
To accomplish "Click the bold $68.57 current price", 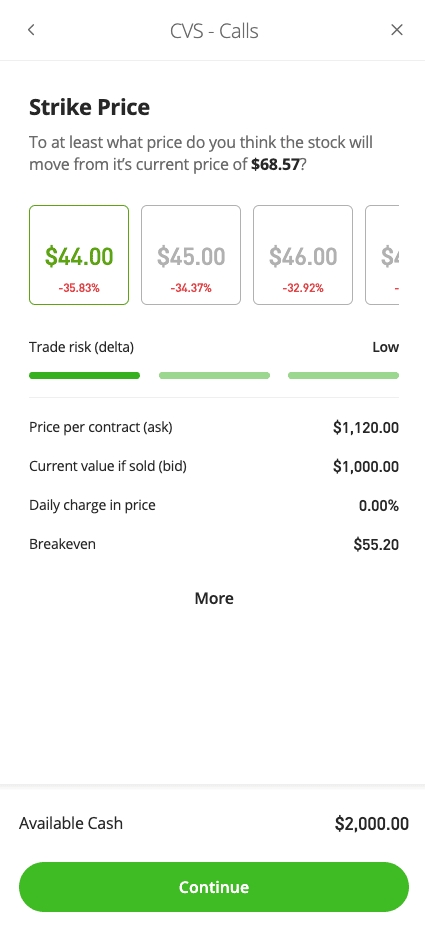I will (275, 164).
